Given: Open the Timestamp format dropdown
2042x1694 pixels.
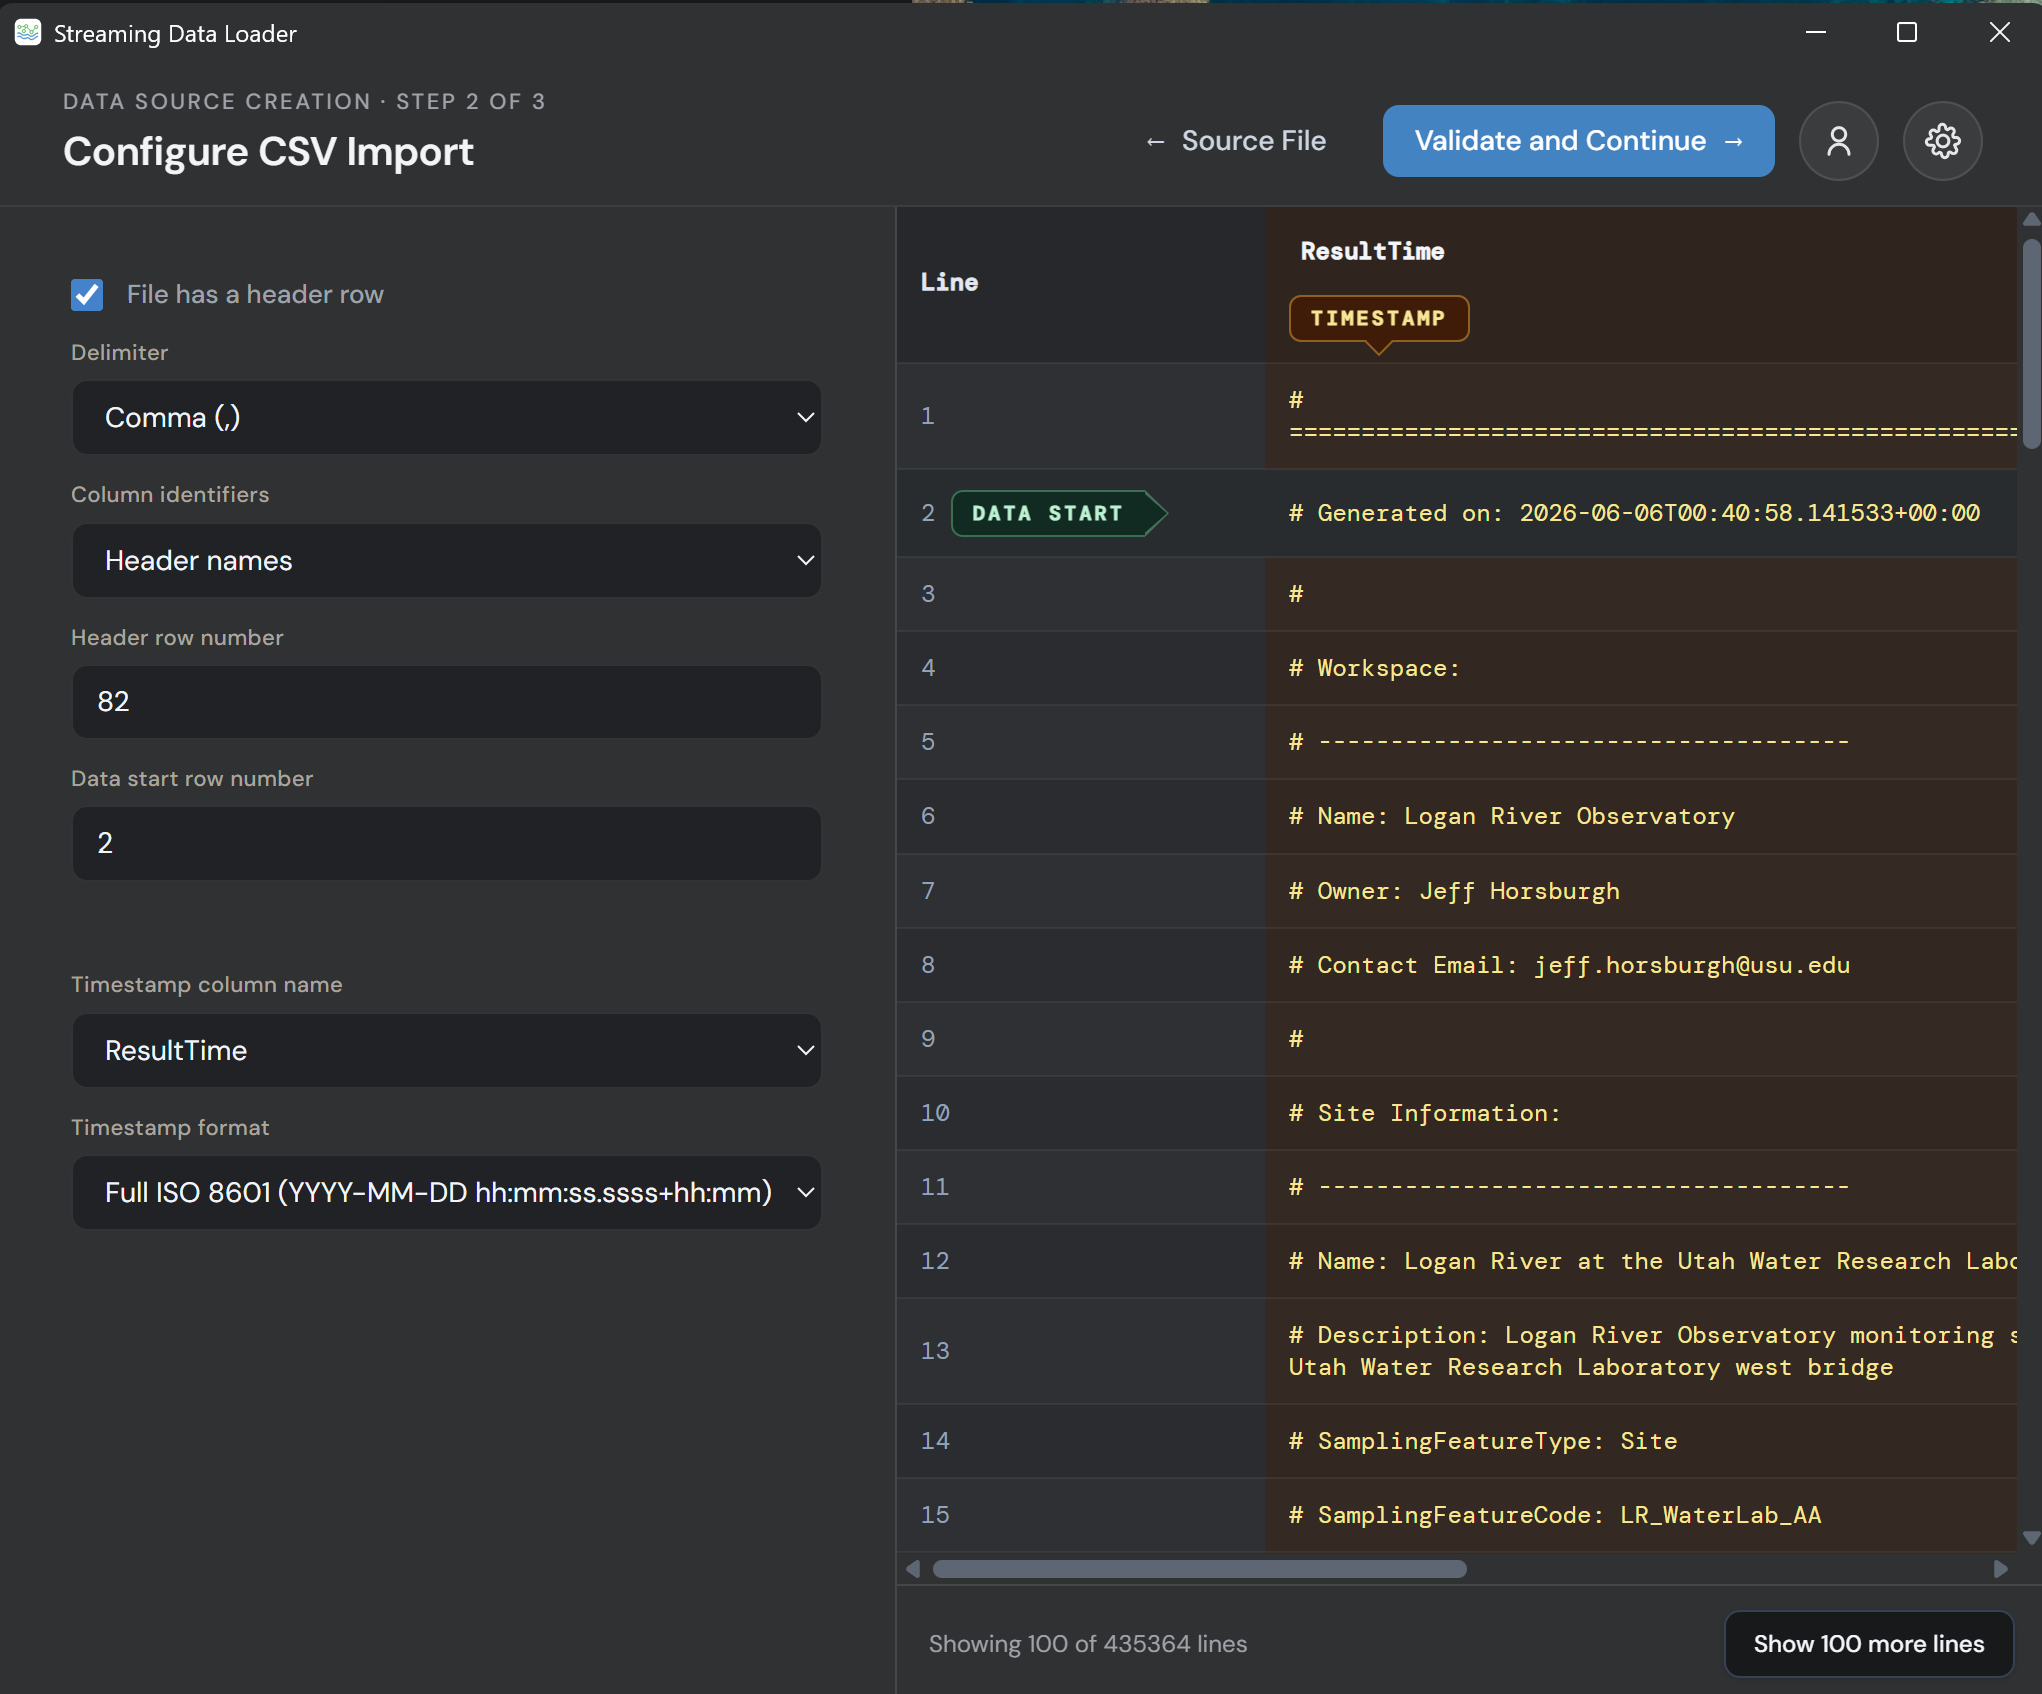Looking at the screenshot, I should [446, 1192].
